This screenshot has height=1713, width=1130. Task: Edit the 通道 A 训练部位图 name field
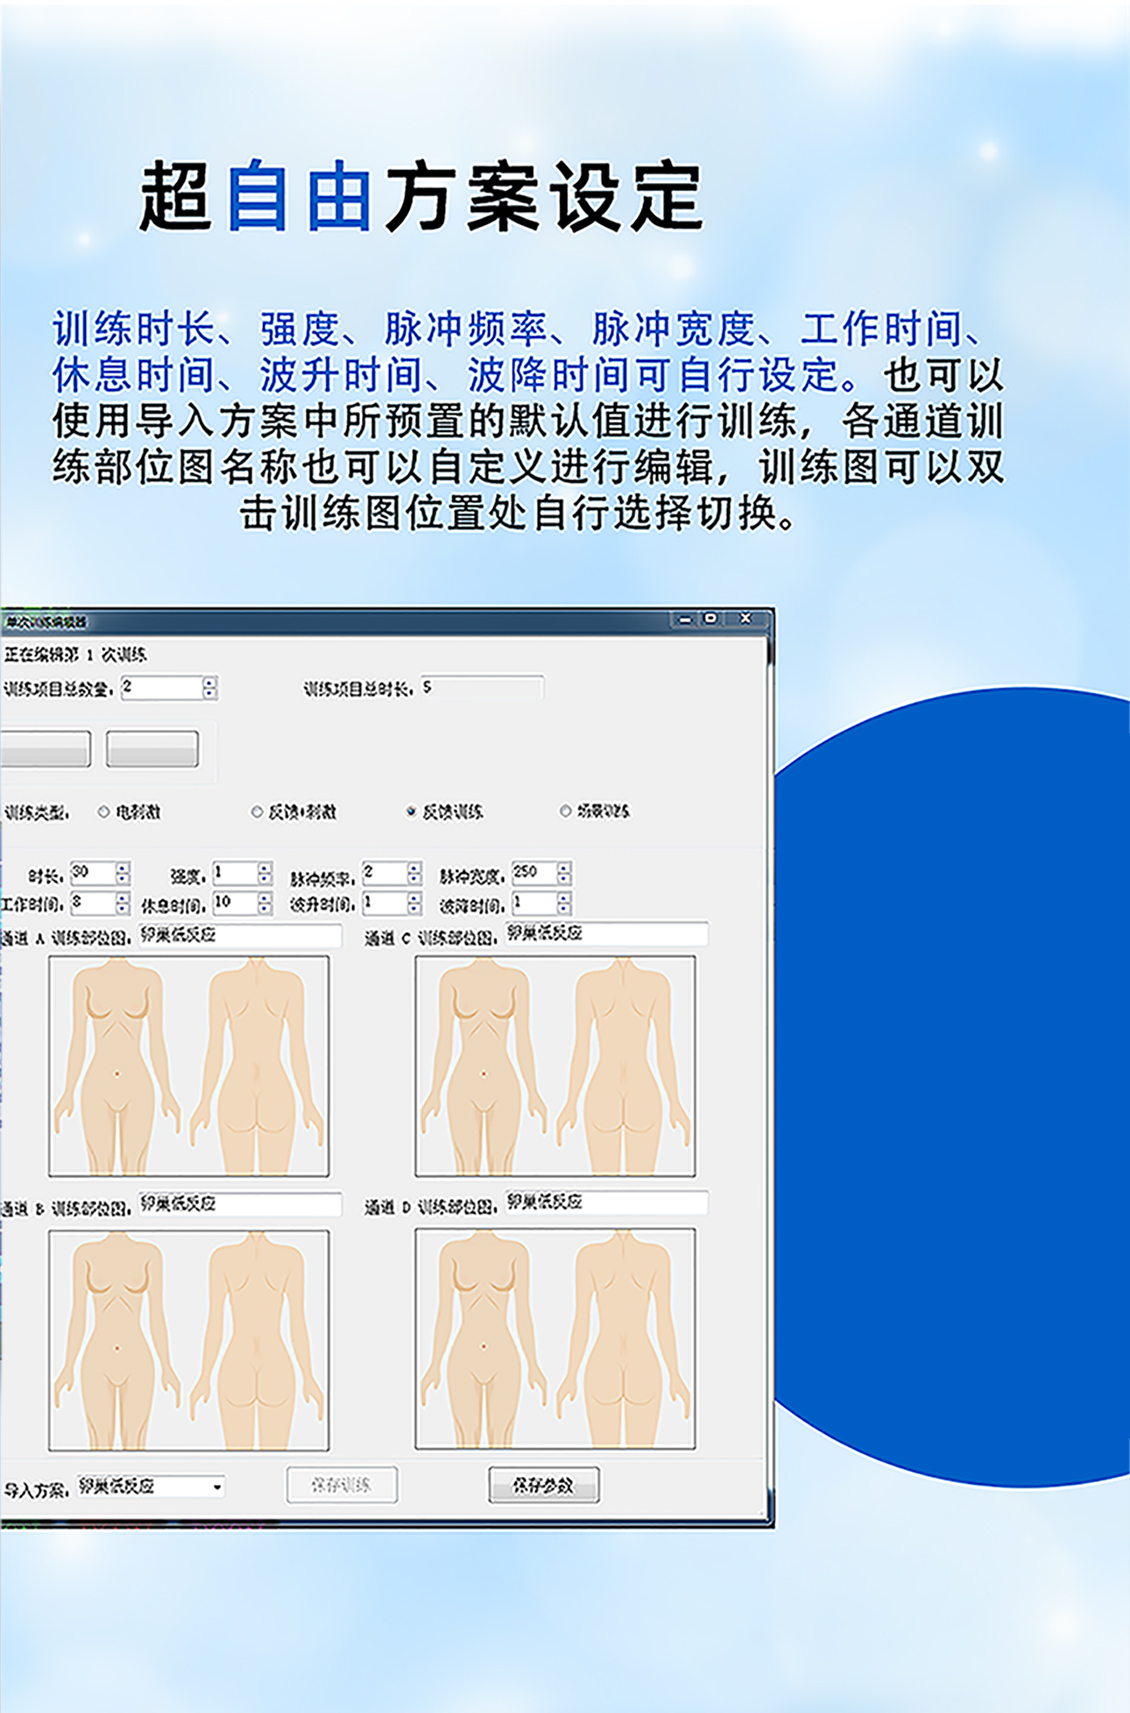(239, 936)
